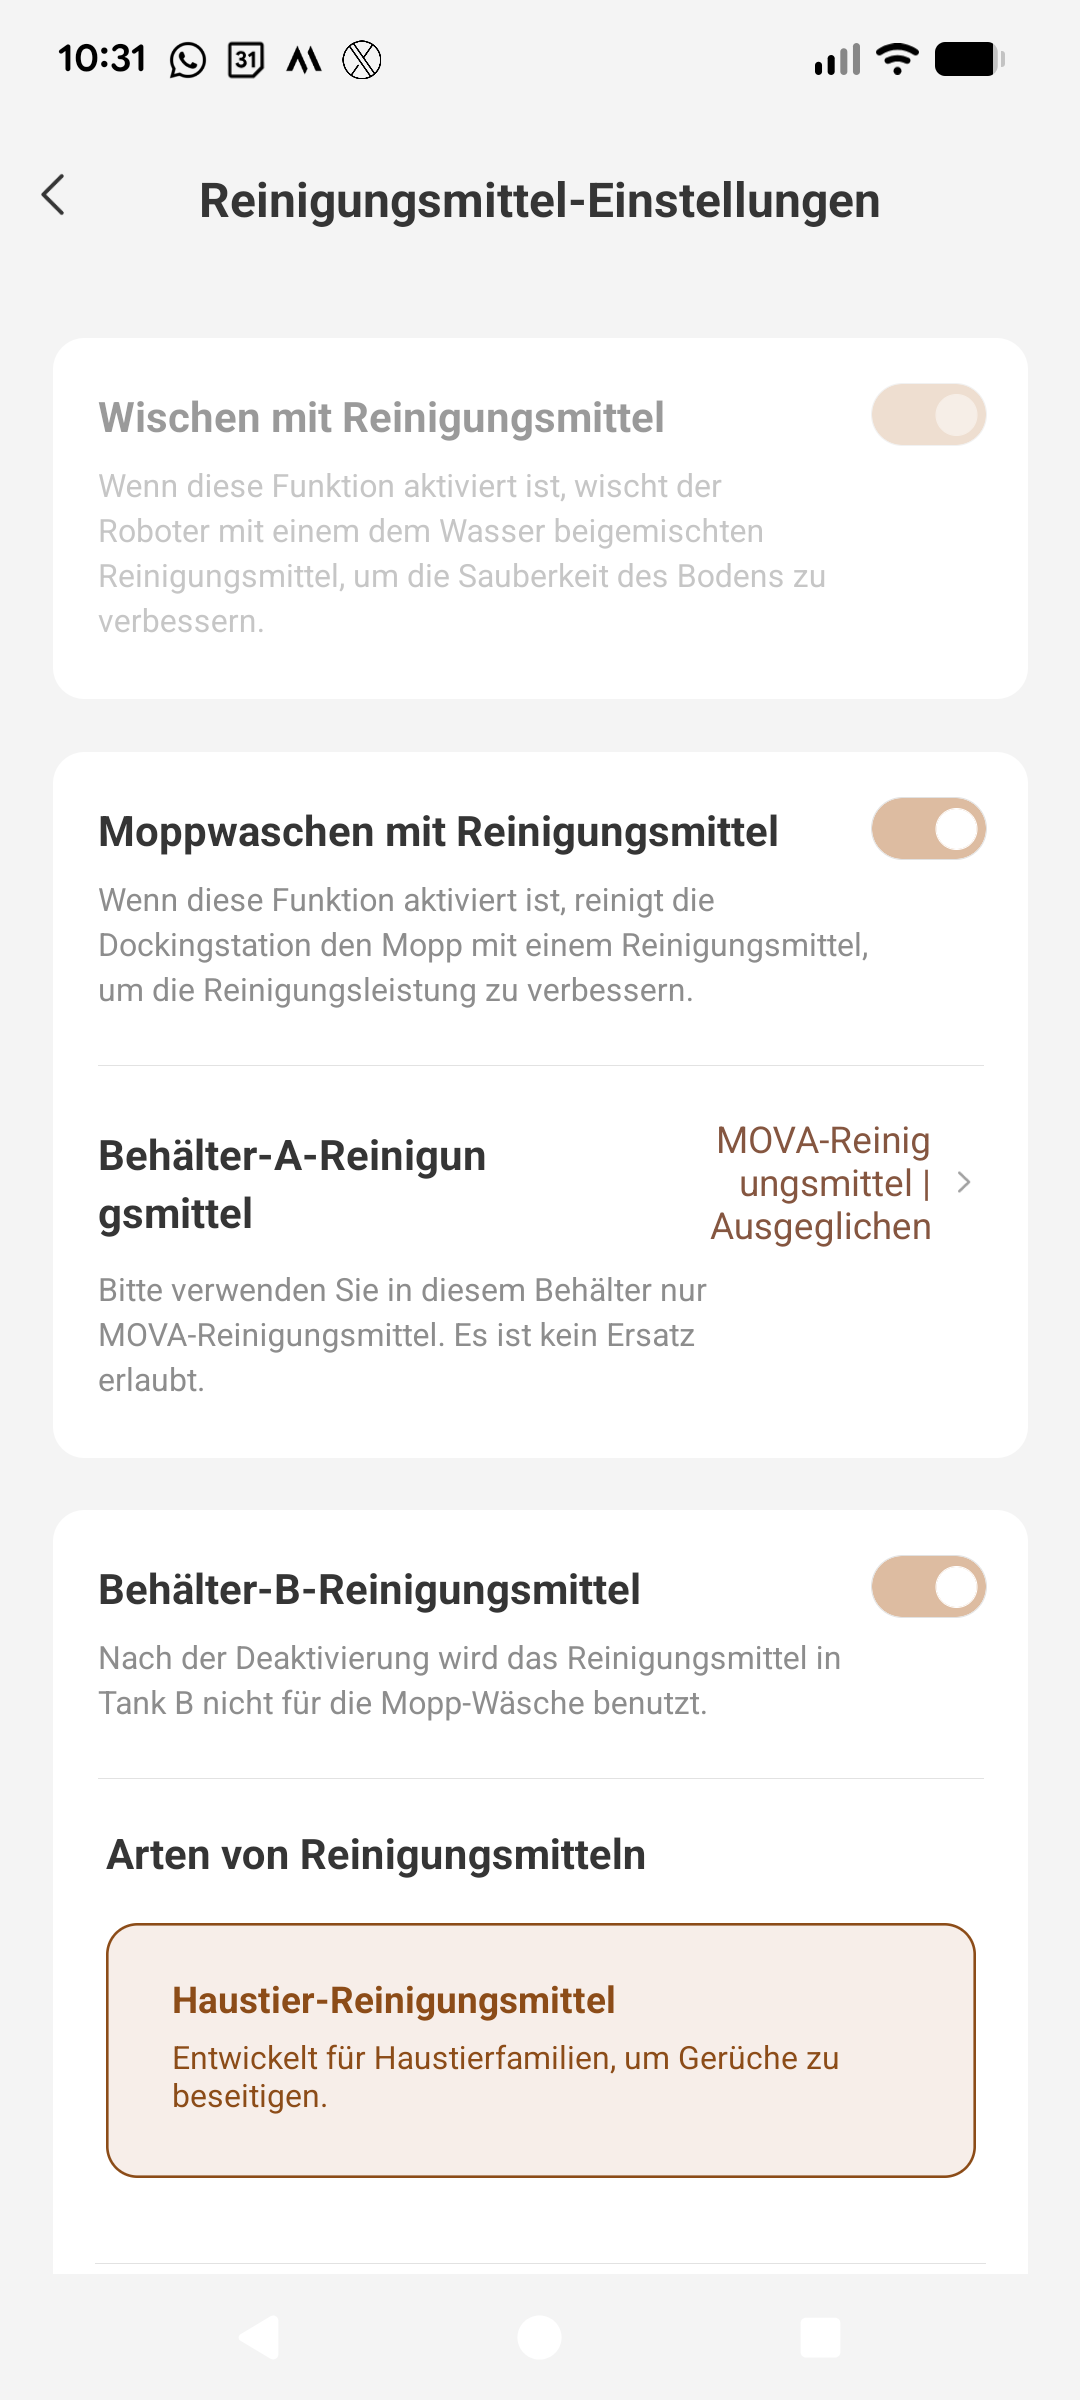Tap the Behälter-B-Reinigungsmittel heading
1080x2400 pixels.
(369, 1590)
